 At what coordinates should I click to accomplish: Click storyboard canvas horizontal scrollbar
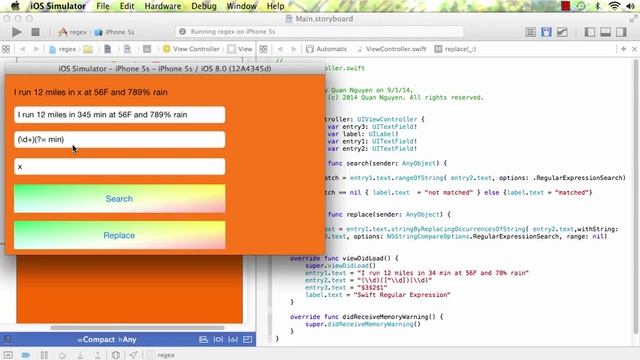pos(137,327)
